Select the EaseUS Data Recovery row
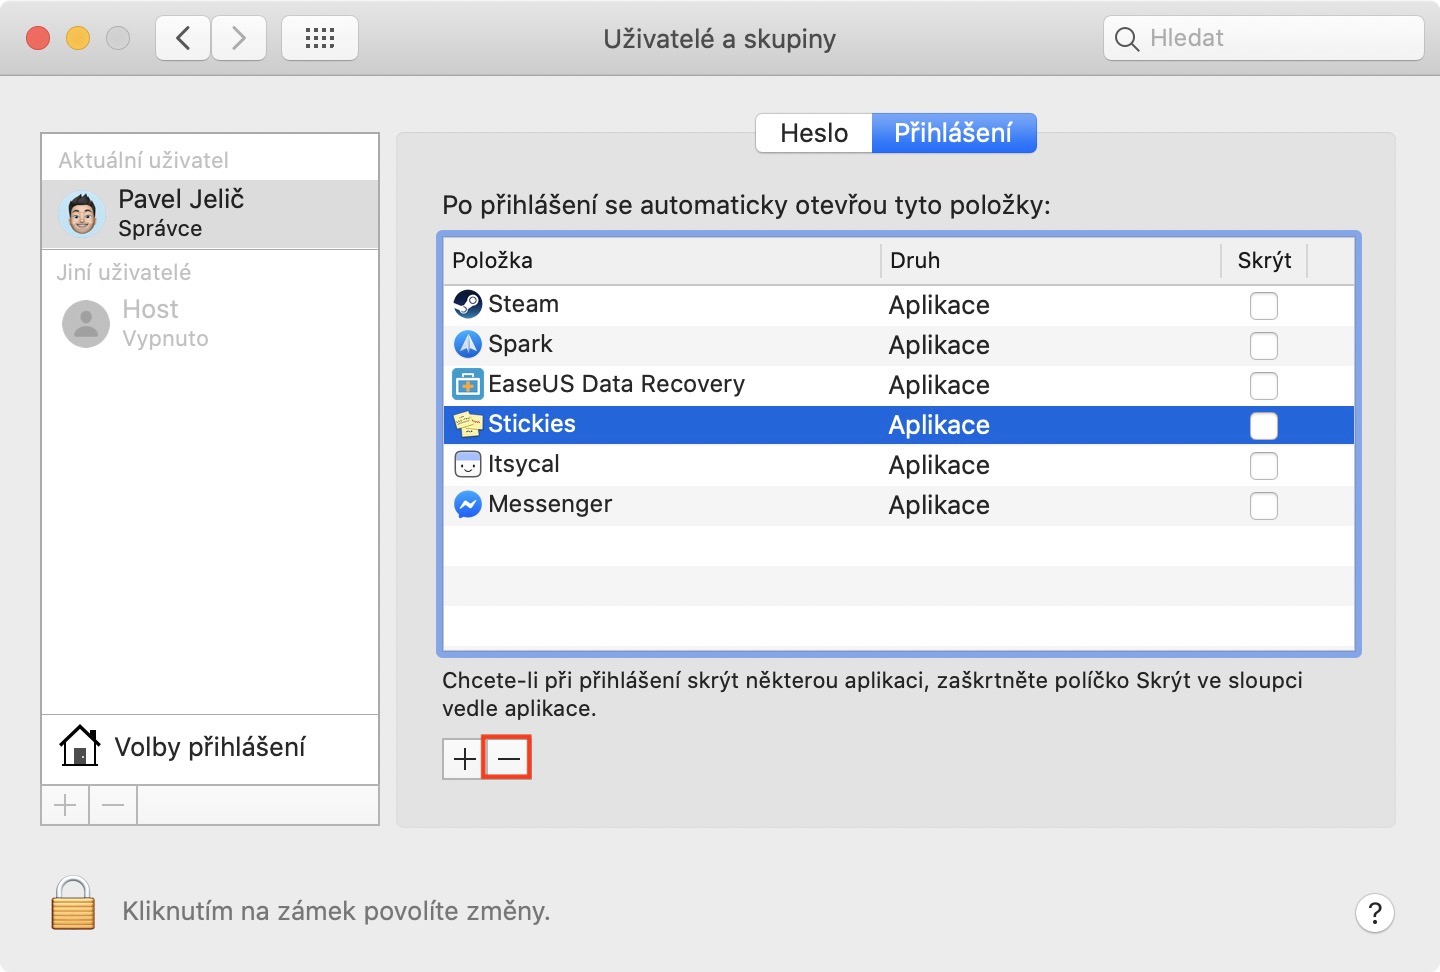The height and width of the screenshot is (972, 1440). pos(616,385)
